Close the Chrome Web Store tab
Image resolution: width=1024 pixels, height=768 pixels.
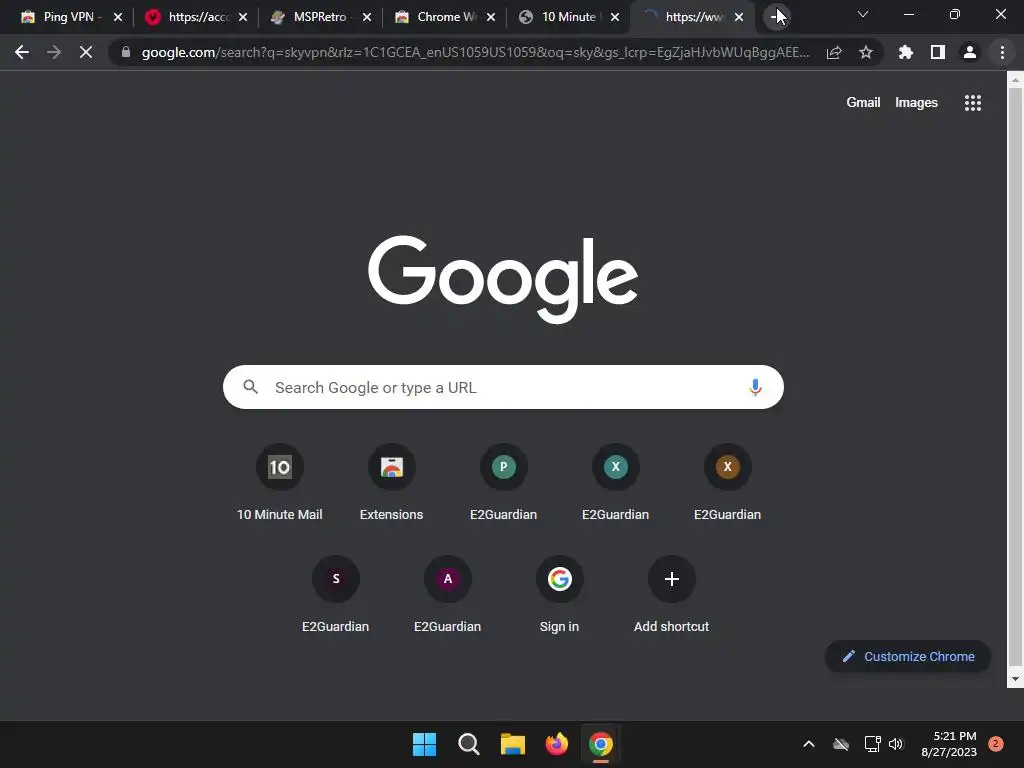point(491,17)
